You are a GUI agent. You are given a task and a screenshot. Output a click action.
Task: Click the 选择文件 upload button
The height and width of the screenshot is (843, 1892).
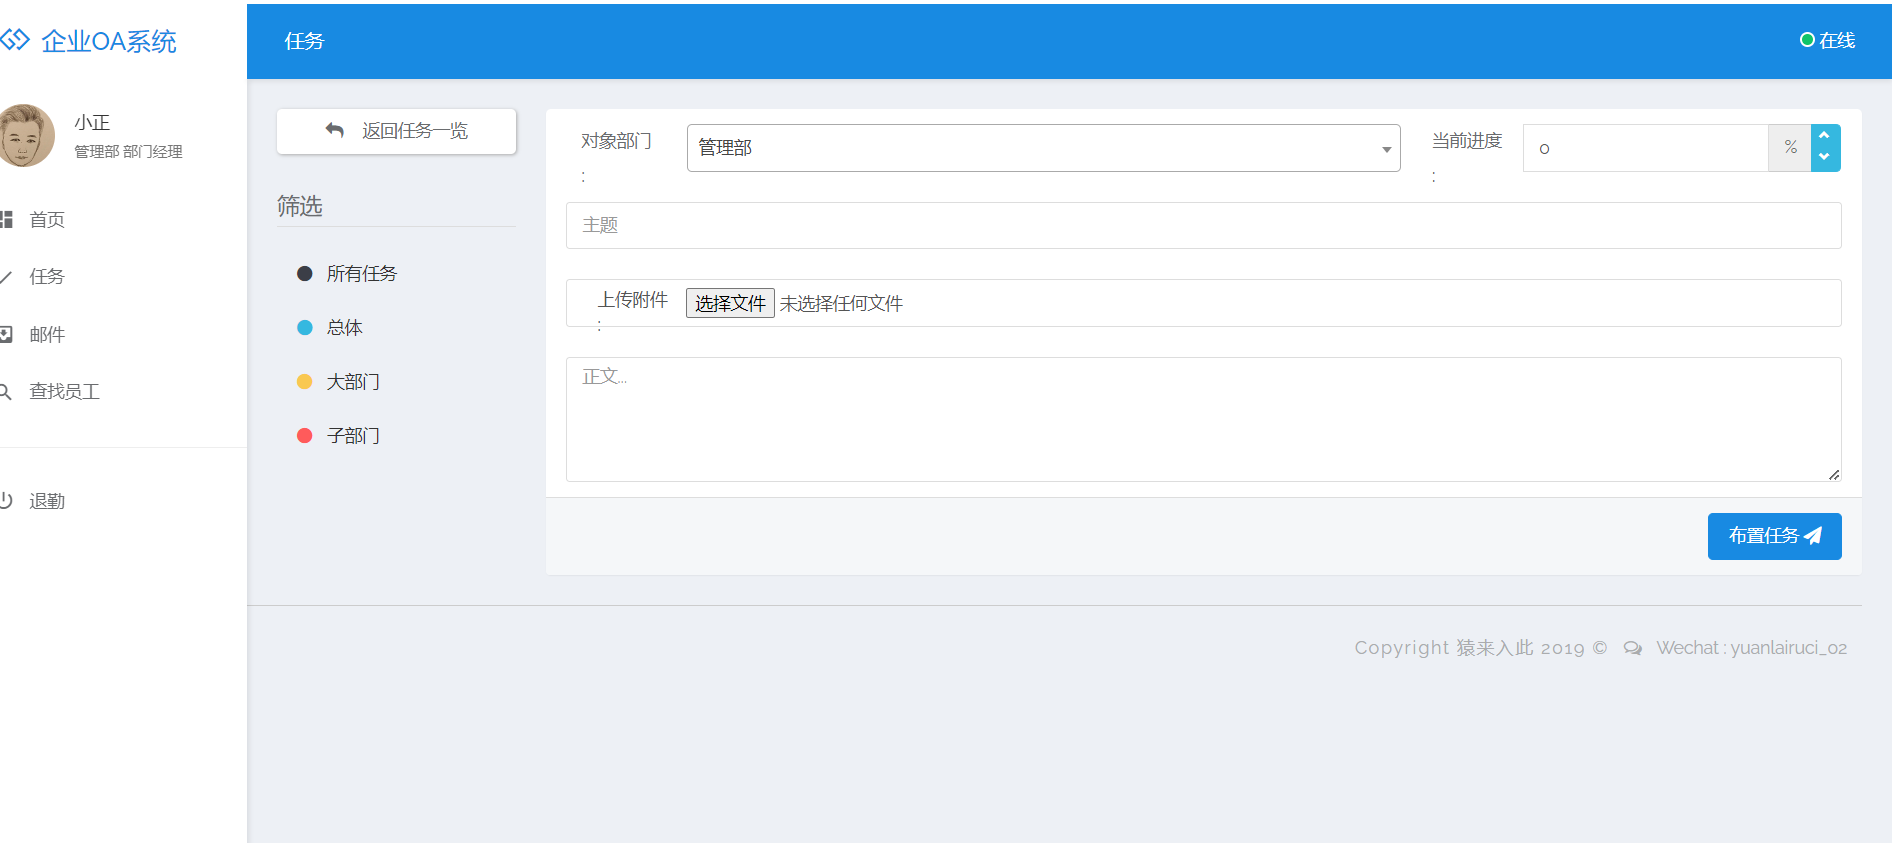click(730, 303)
